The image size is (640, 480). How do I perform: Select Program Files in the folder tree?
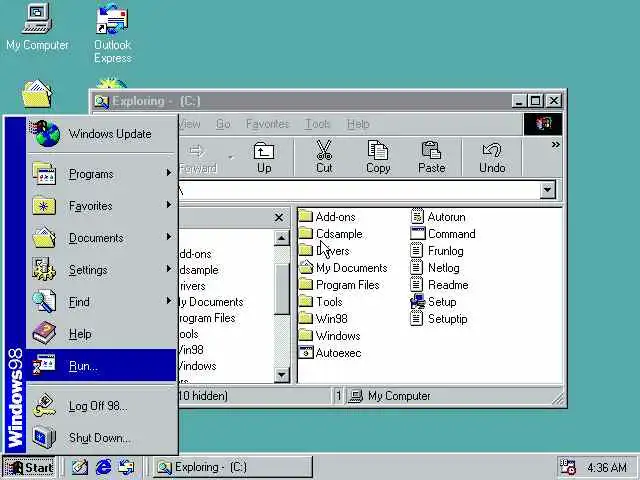click(207, 318)
